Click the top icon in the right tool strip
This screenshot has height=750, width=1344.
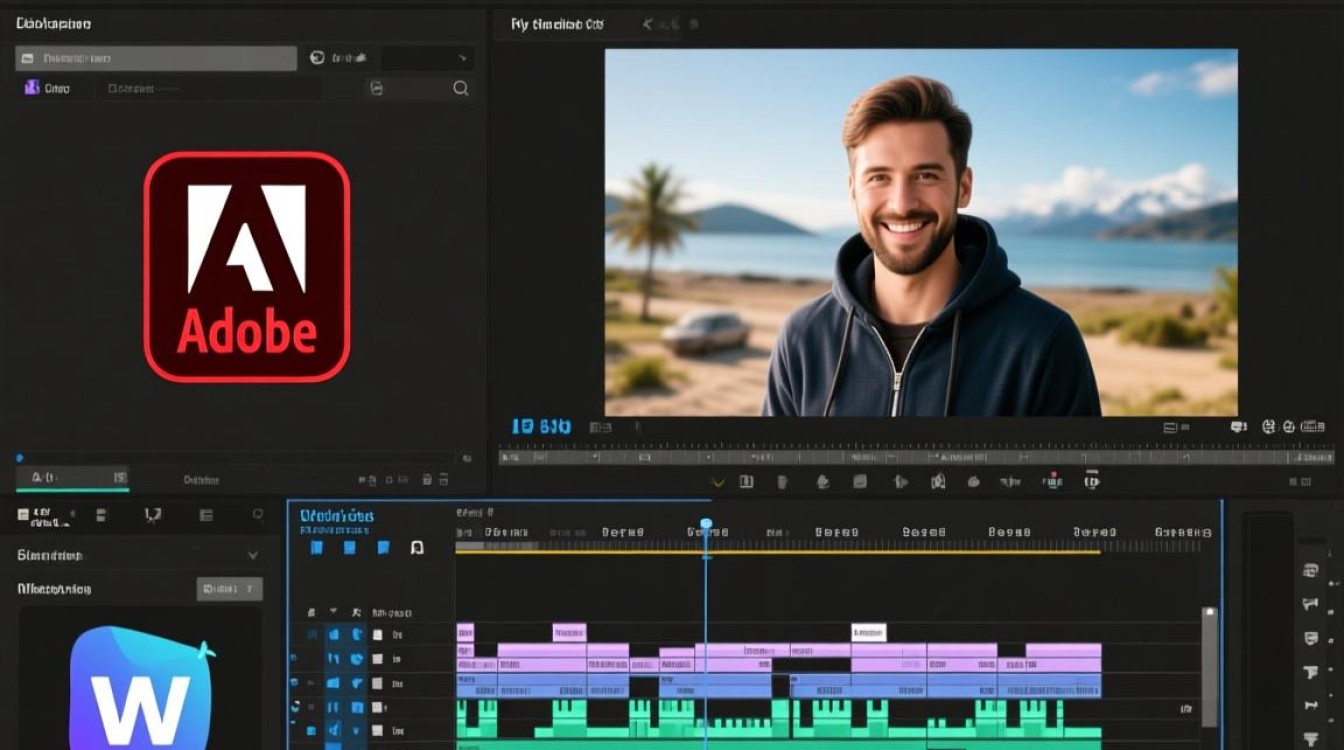pos(1310,570)
